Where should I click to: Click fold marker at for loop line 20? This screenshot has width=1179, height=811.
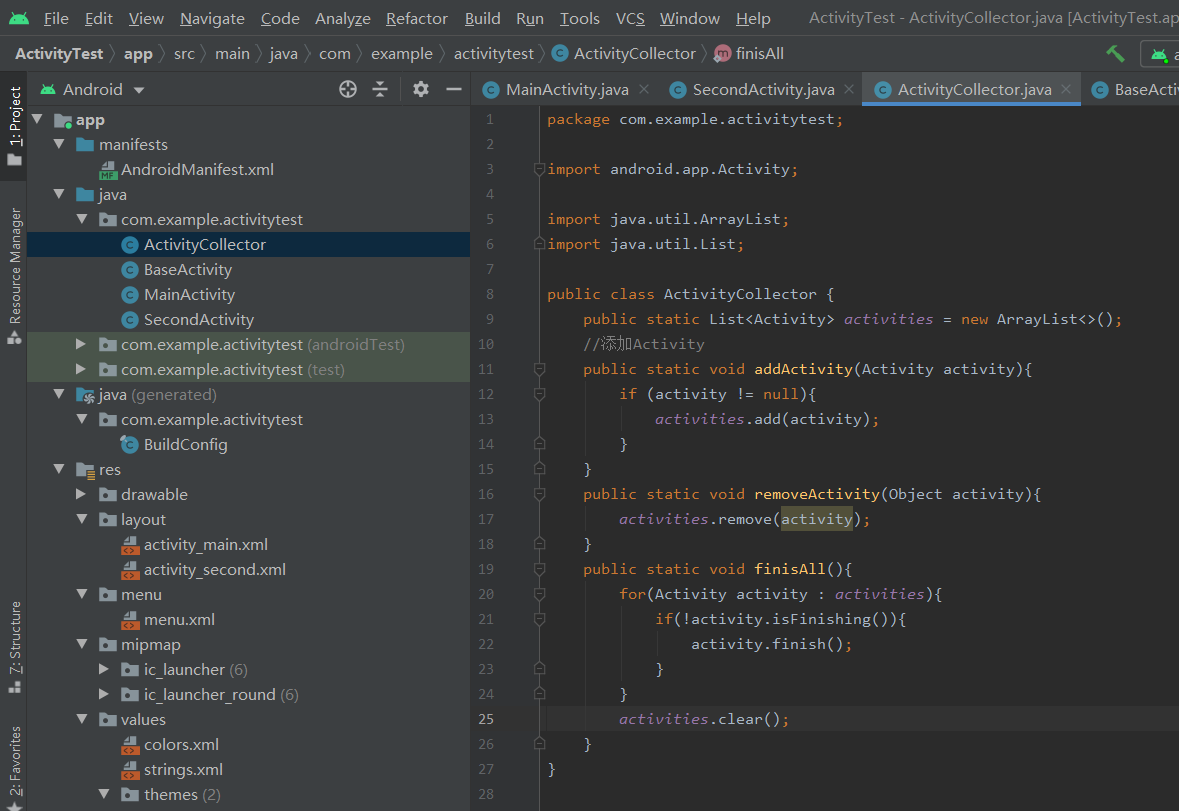click(x=539, y=594)
